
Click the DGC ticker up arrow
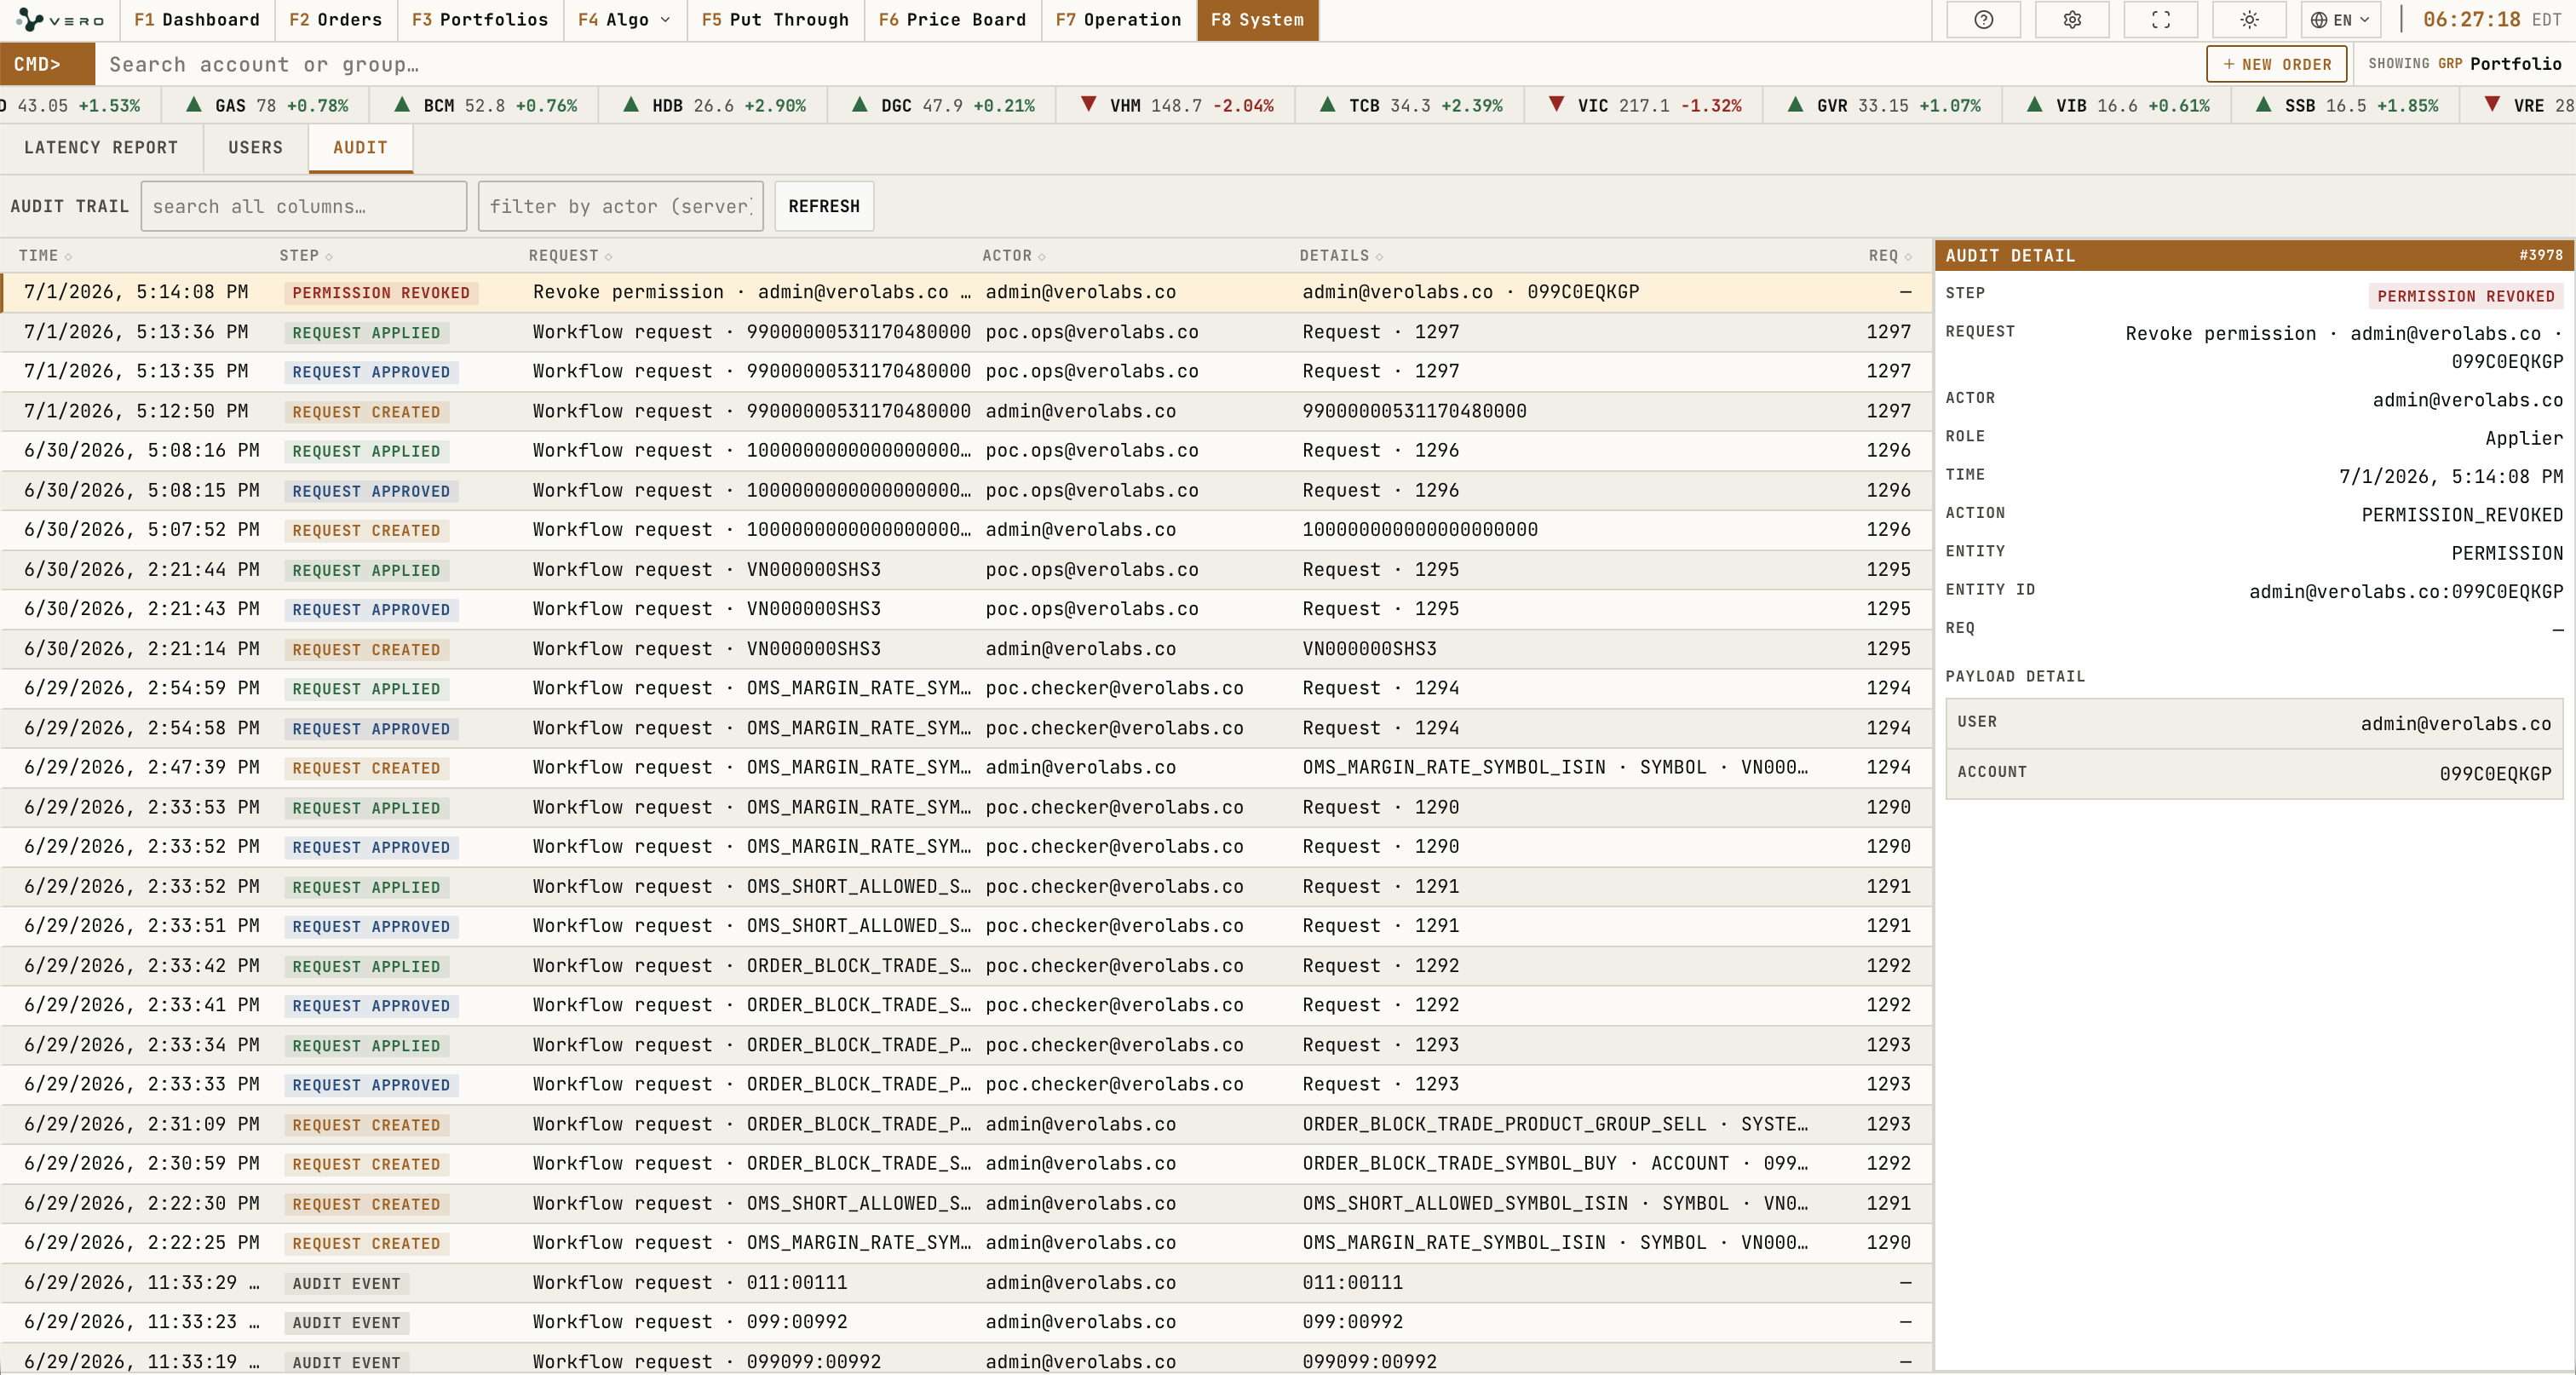click(859, 104)
